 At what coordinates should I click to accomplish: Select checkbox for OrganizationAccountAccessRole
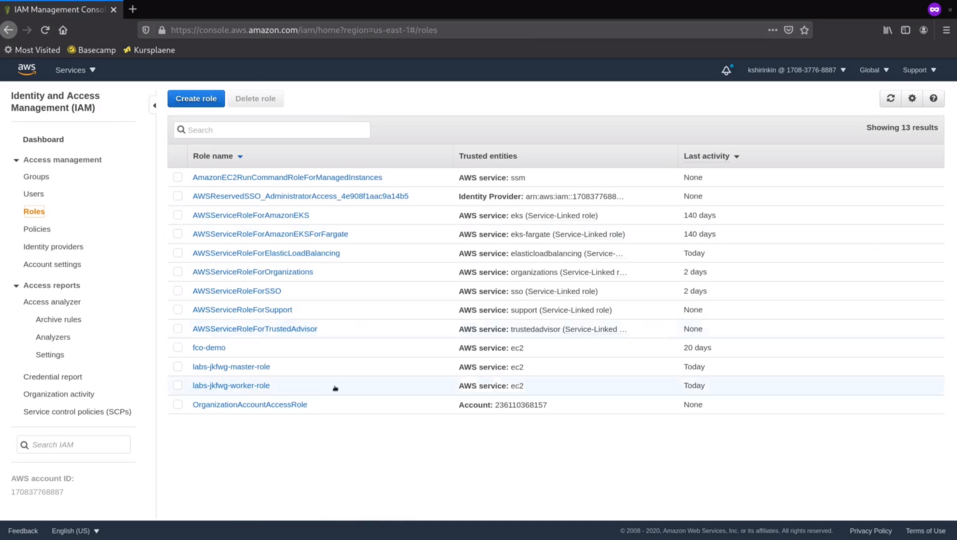(178, 404)
